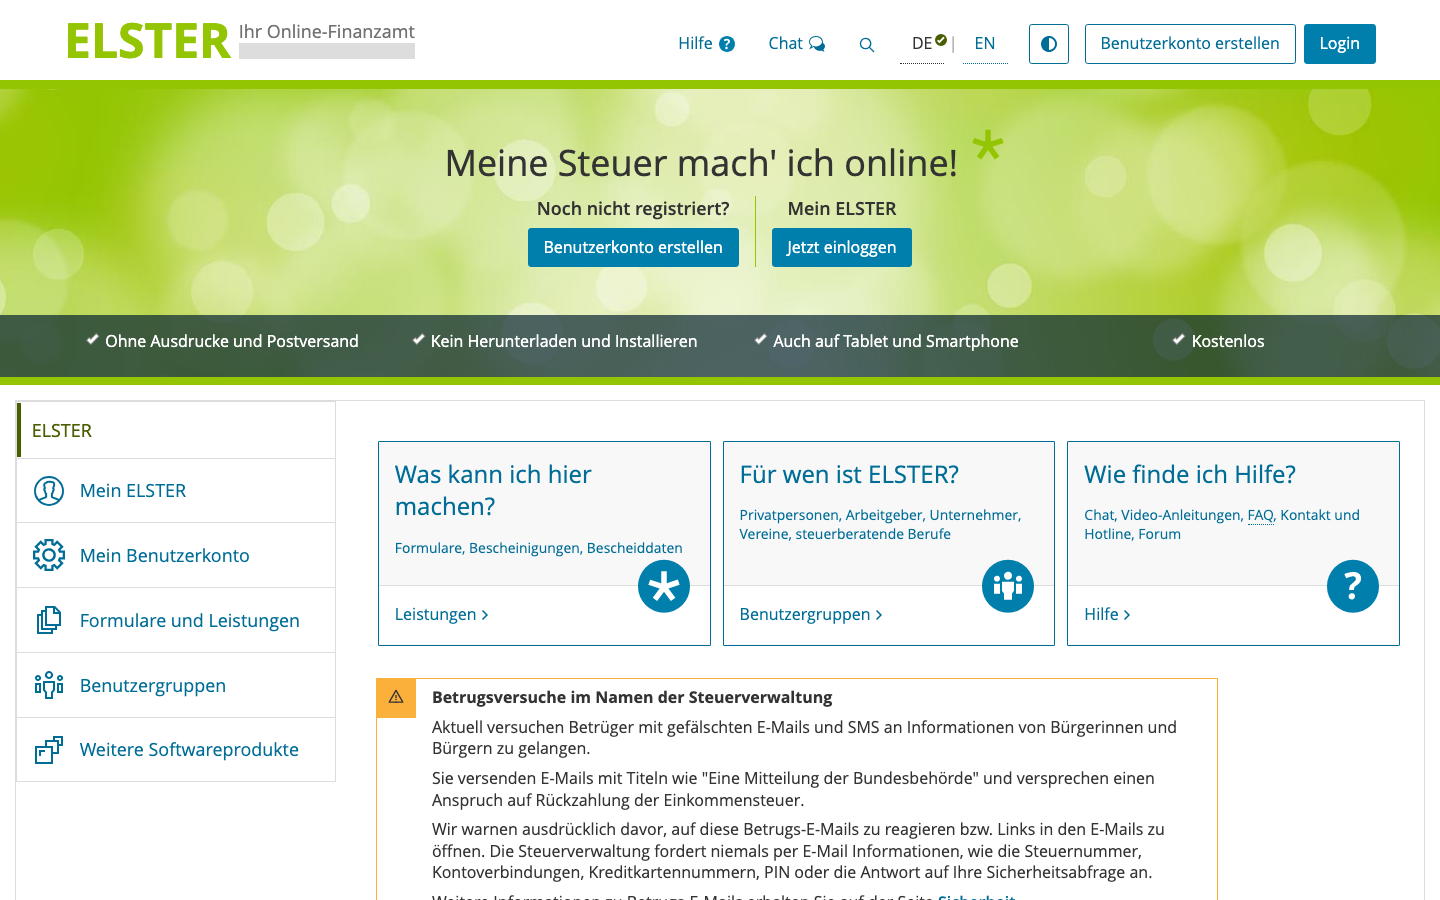Open the Benutzergruppen card link with chevron
Viewport: 1440px width, 900px height.
tap(811, 614)
